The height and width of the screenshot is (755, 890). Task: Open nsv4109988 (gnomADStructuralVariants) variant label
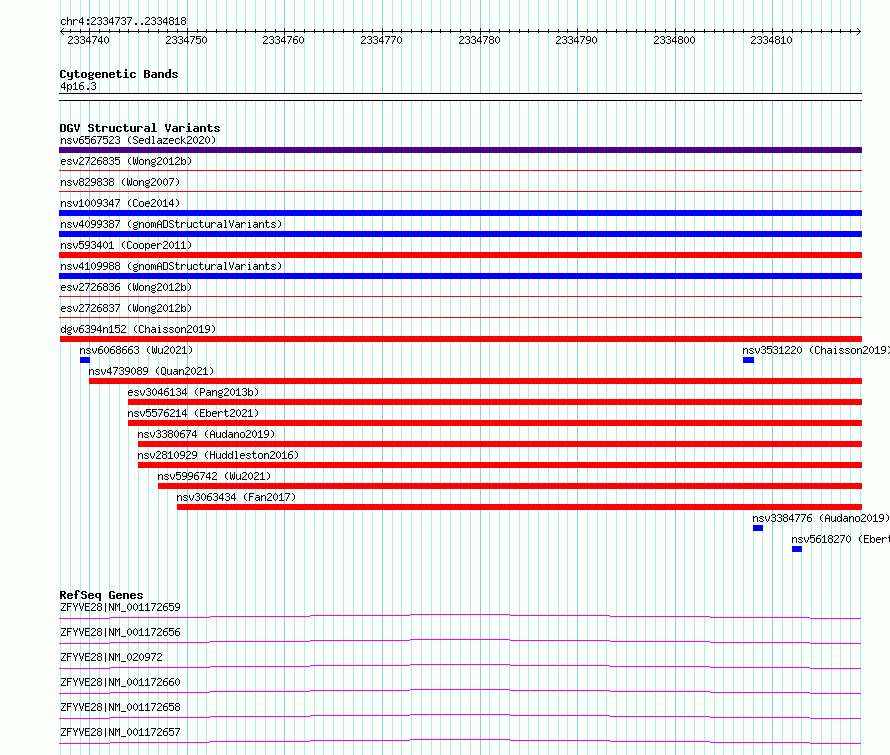[x=171, y=266]
